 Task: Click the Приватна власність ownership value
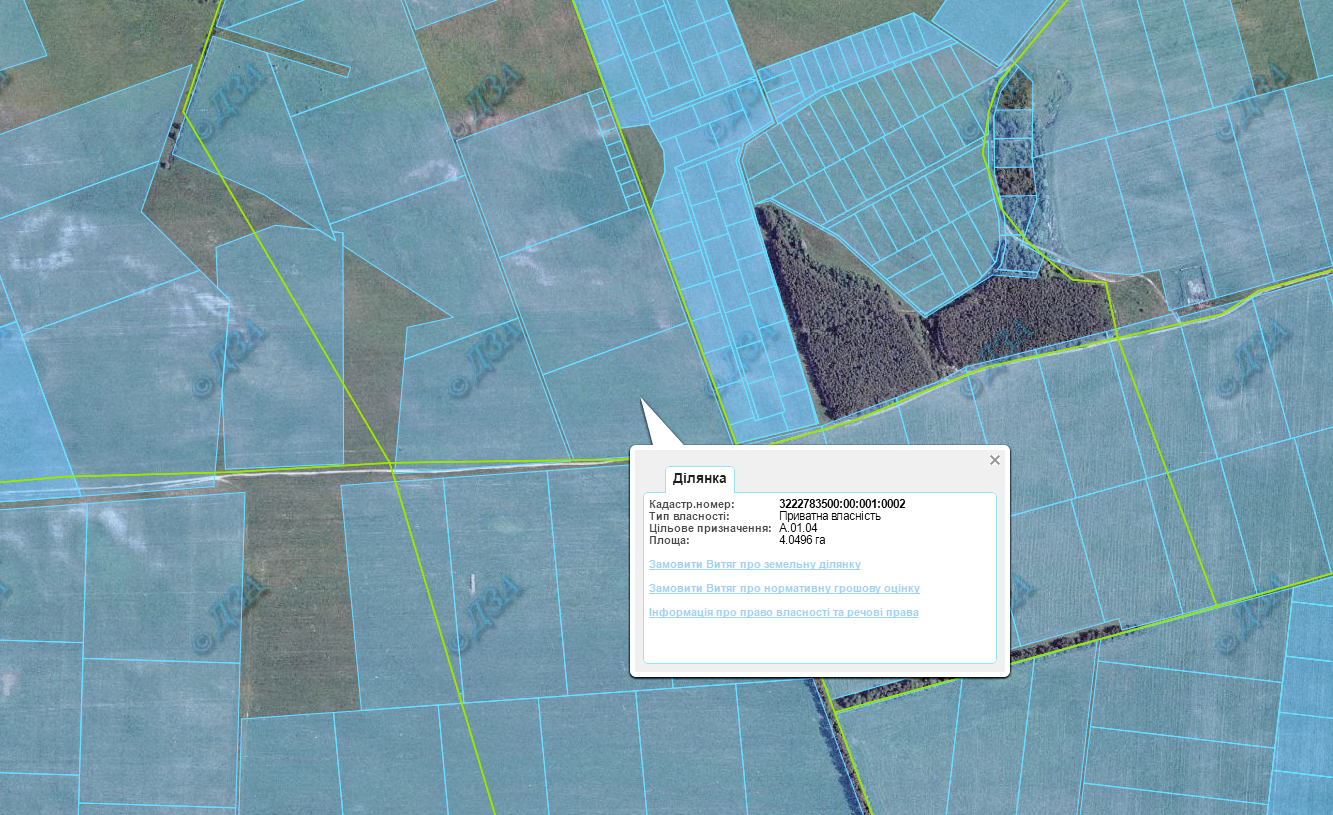click(829, 516)
